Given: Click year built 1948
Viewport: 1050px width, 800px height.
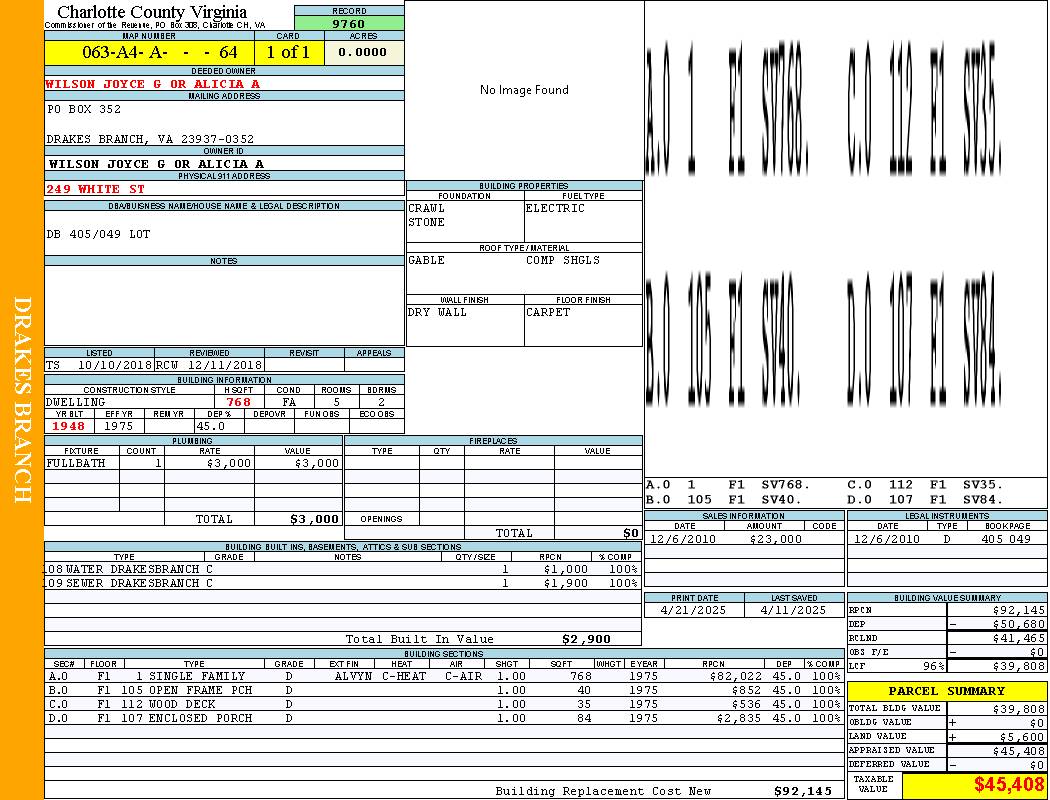Looking at the screenshot, I should (69, 426).
